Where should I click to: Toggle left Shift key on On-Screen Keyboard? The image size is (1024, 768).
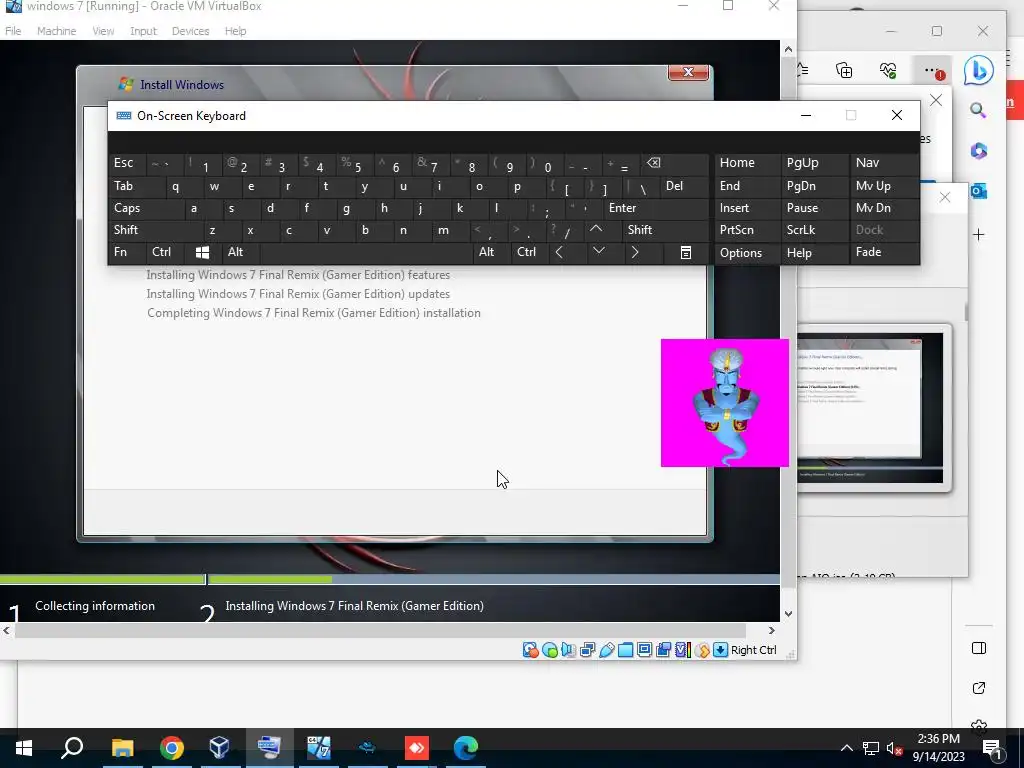155,230
